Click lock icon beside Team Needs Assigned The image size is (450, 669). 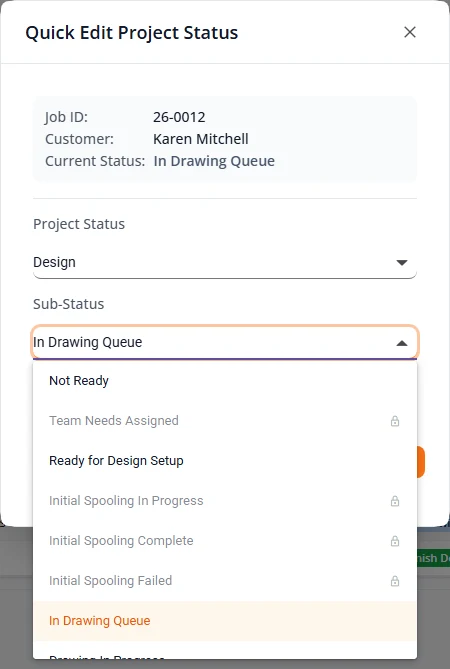click(x=395, y=421)
